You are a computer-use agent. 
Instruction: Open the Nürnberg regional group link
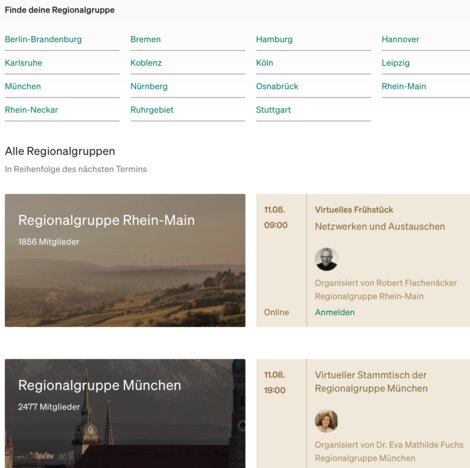149,86
